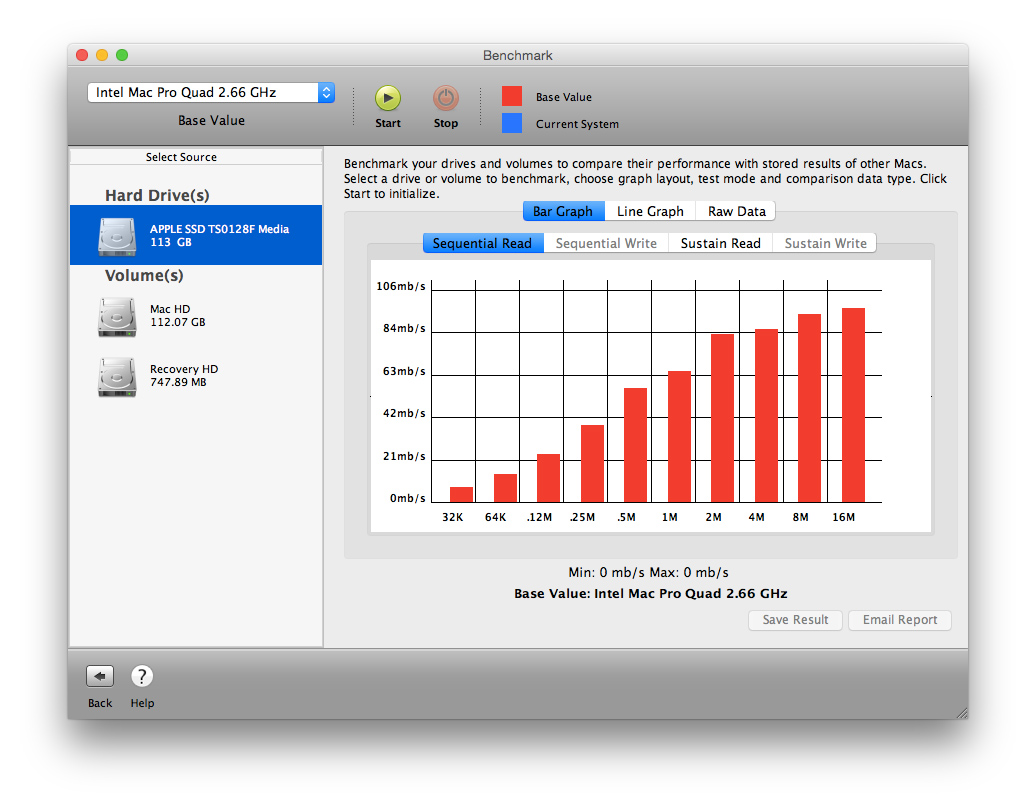Click the Hard Drive(s) section heading
The height and width of the screenshot is (811, 1036).
[x=157, y=196]
